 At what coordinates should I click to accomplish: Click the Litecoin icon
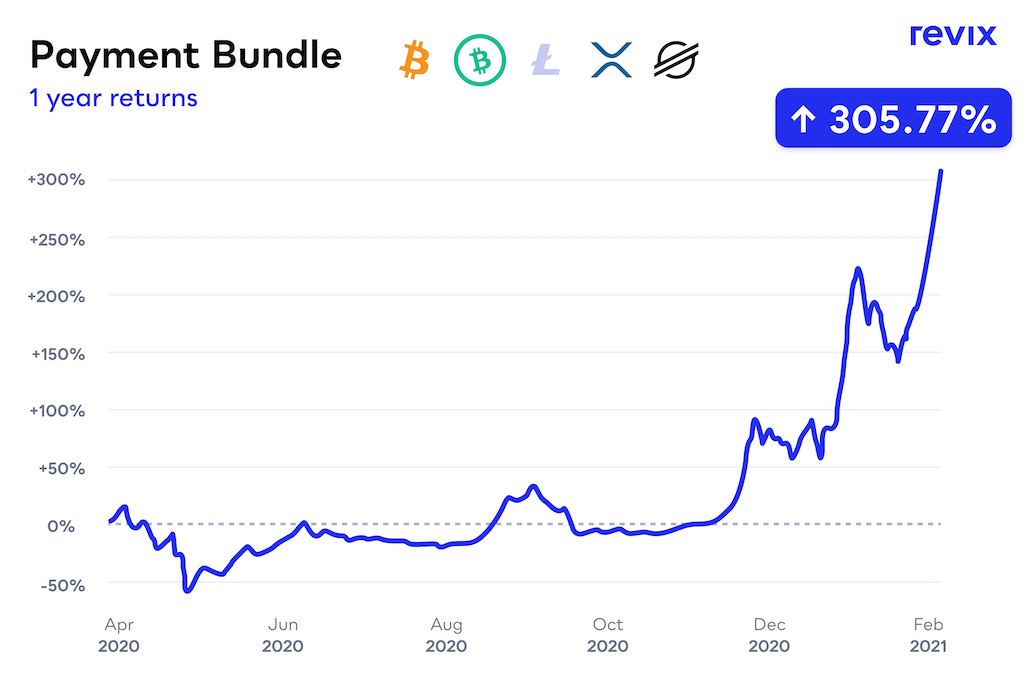tap(546, 60)
